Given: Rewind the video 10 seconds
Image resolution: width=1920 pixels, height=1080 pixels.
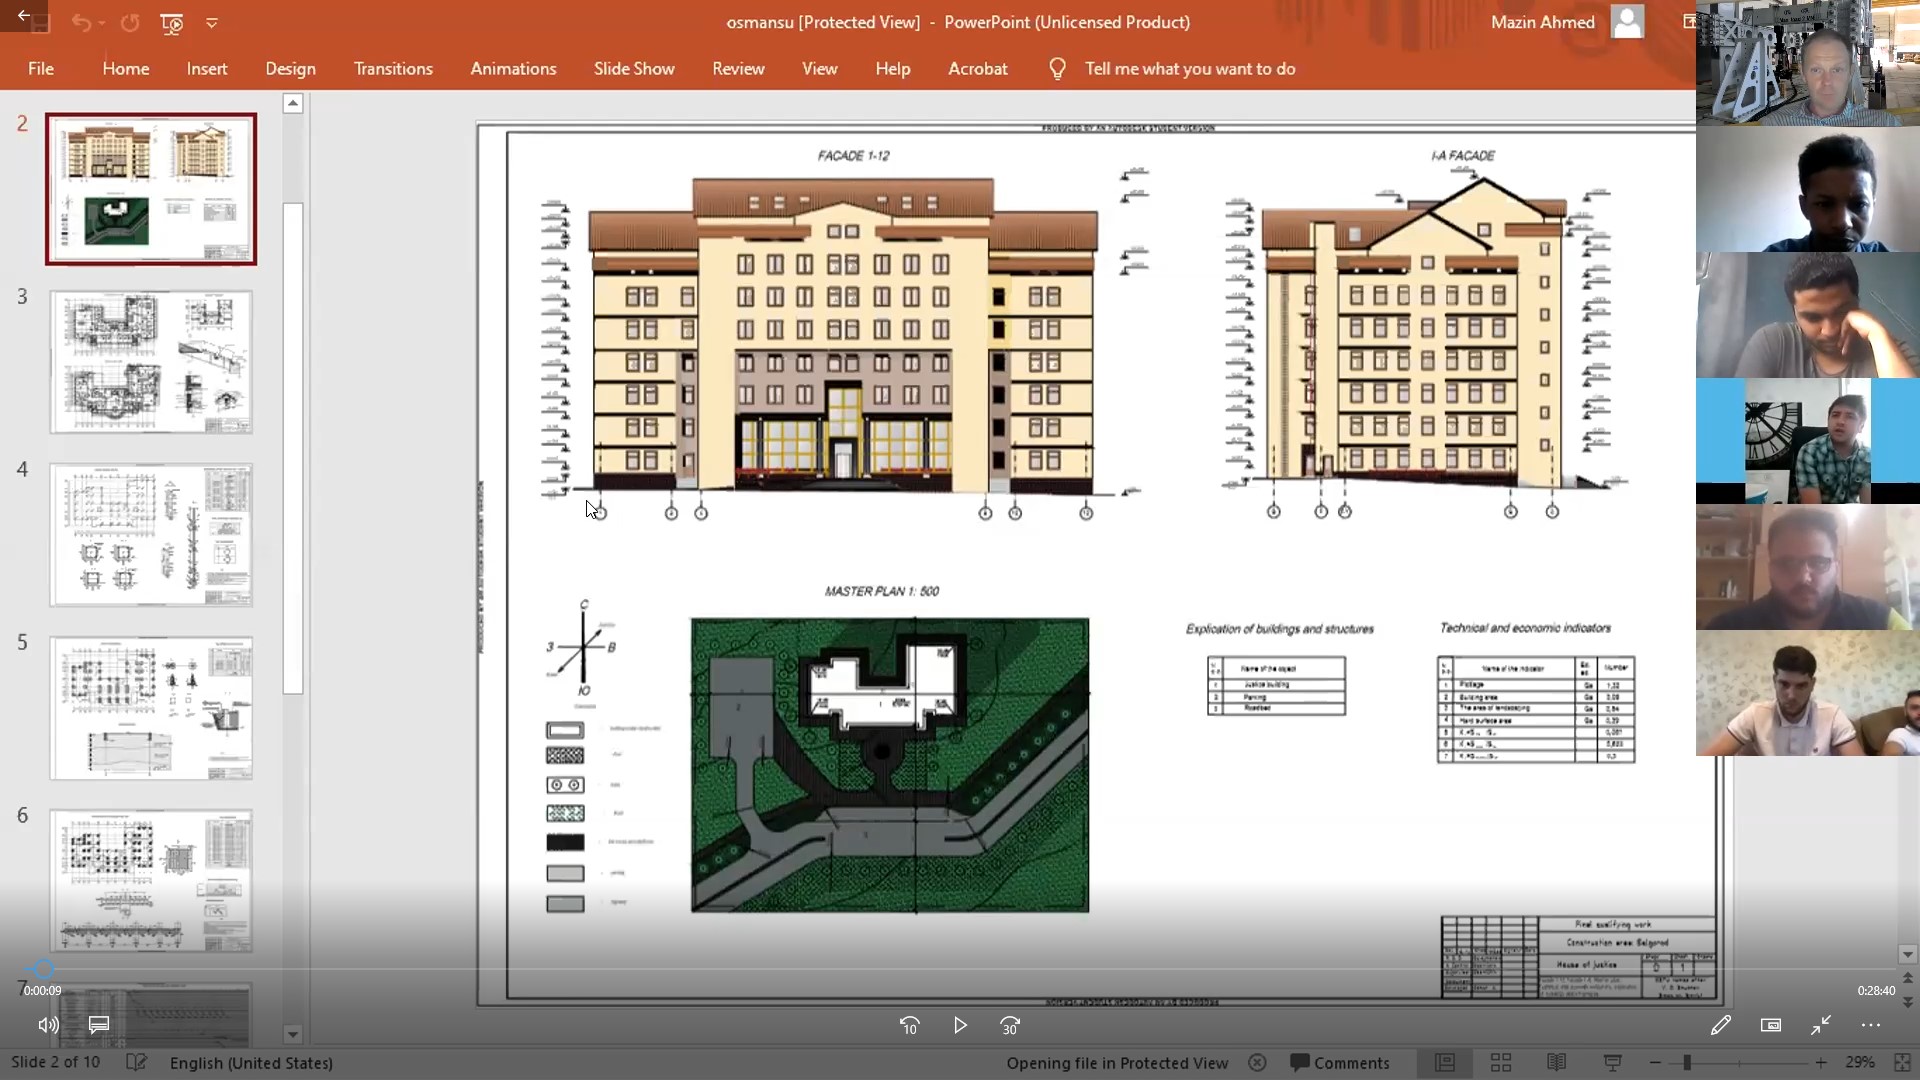Looking at the screenshot, I should click(909, 1025).
